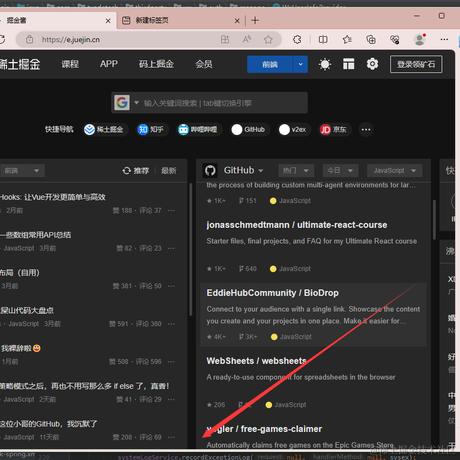Click the Google search engine icon
Screen dimensions: 460x460
(122, 103)
